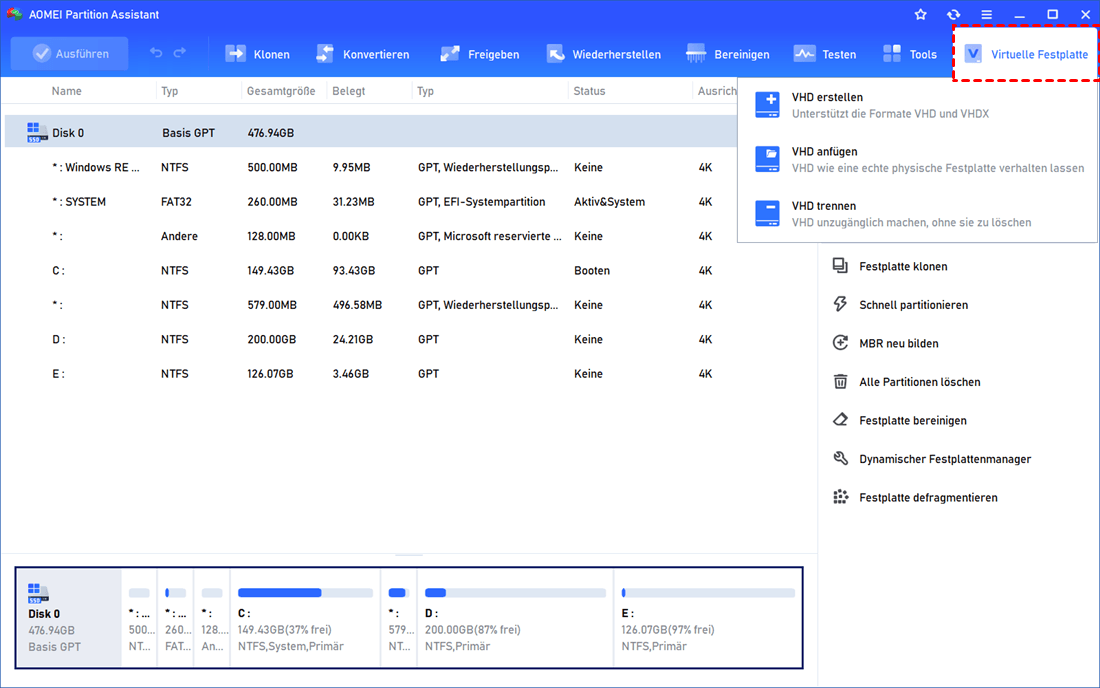Screen dimensions: 1100x688
Task: Select the 260MB FAT partition block in map
Action: point(175,617)
